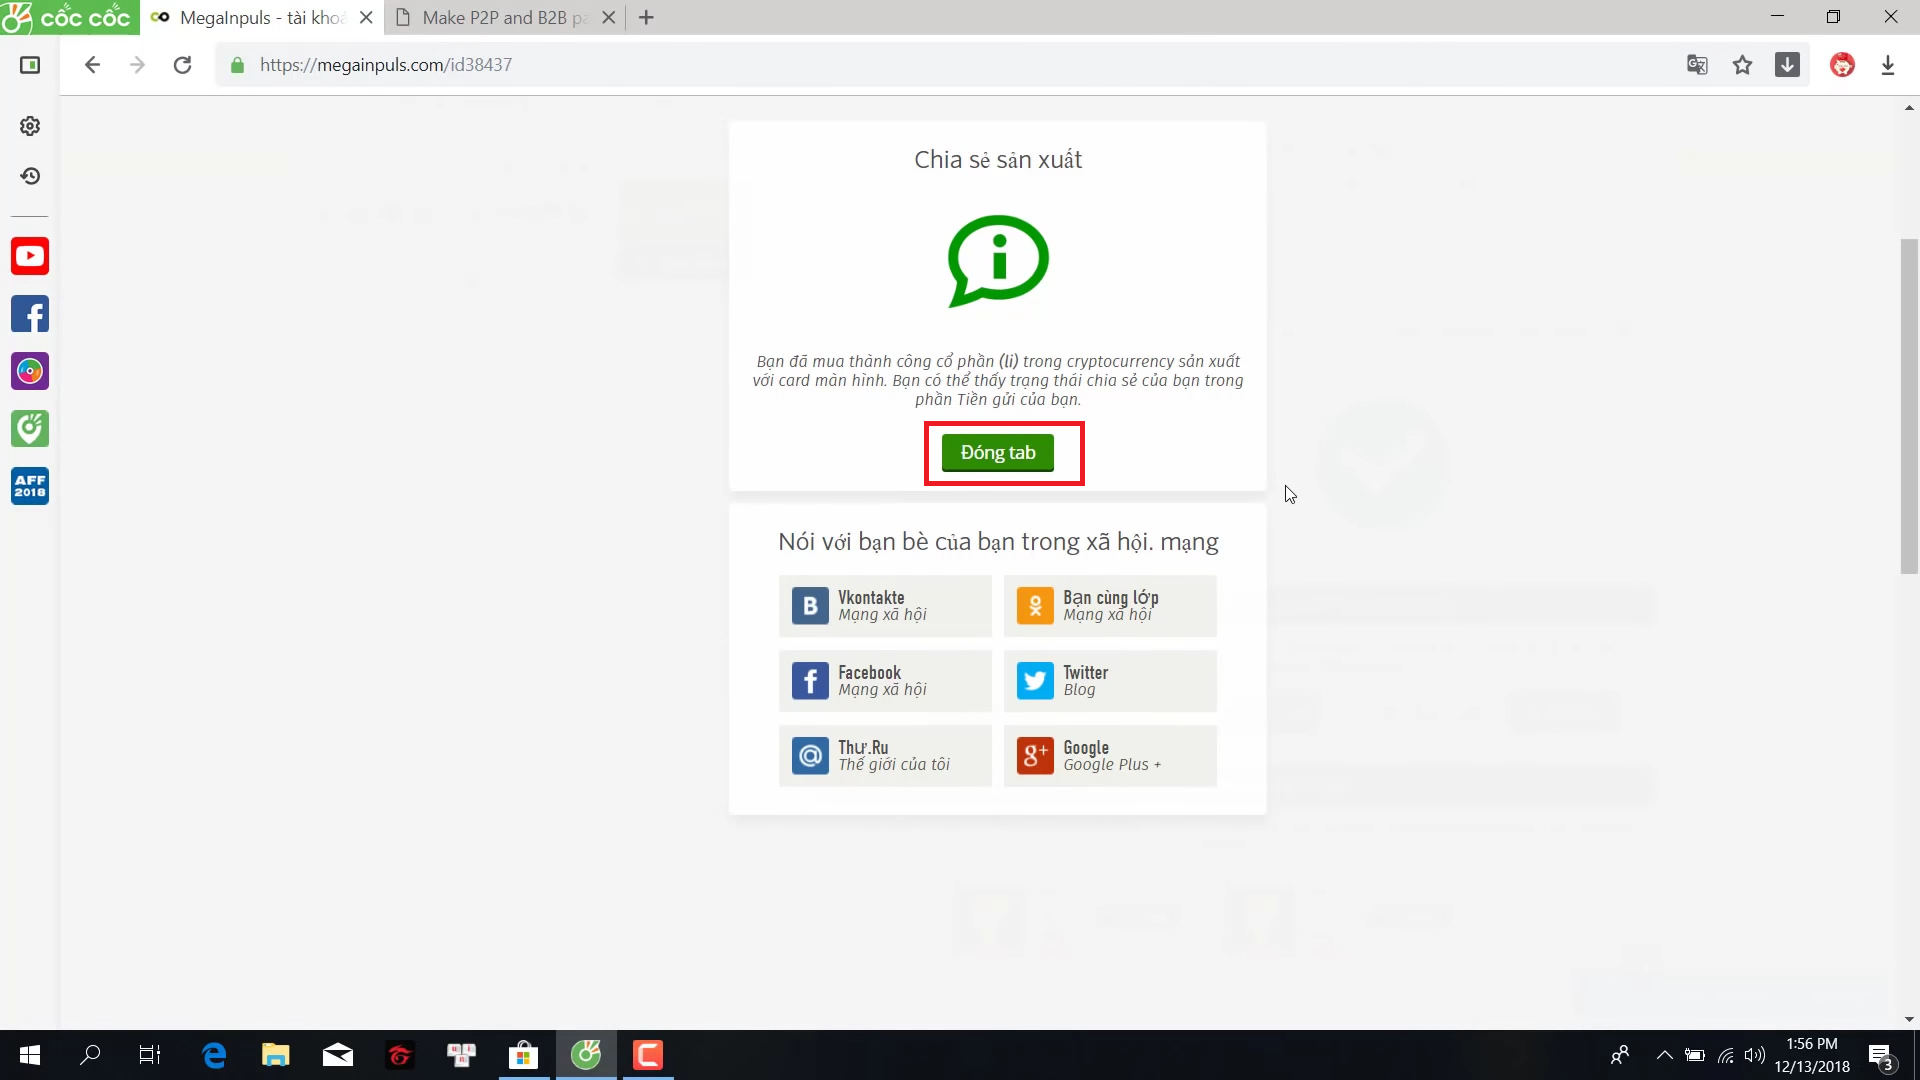Image resolution: width=1920 pixels, height=1080 pixels.
Task: Open the AFF 2018 sidebar icon
Action: point(30,486)
